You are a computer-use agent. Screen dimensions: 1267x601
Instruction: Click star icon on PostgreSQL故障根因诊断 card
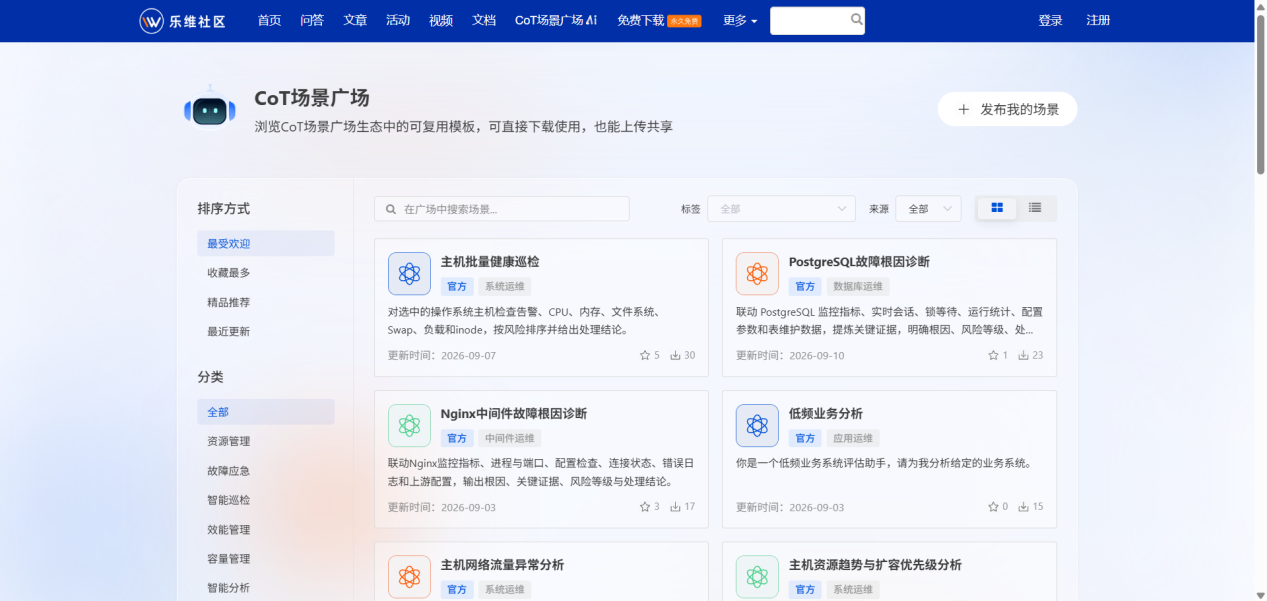993,355
